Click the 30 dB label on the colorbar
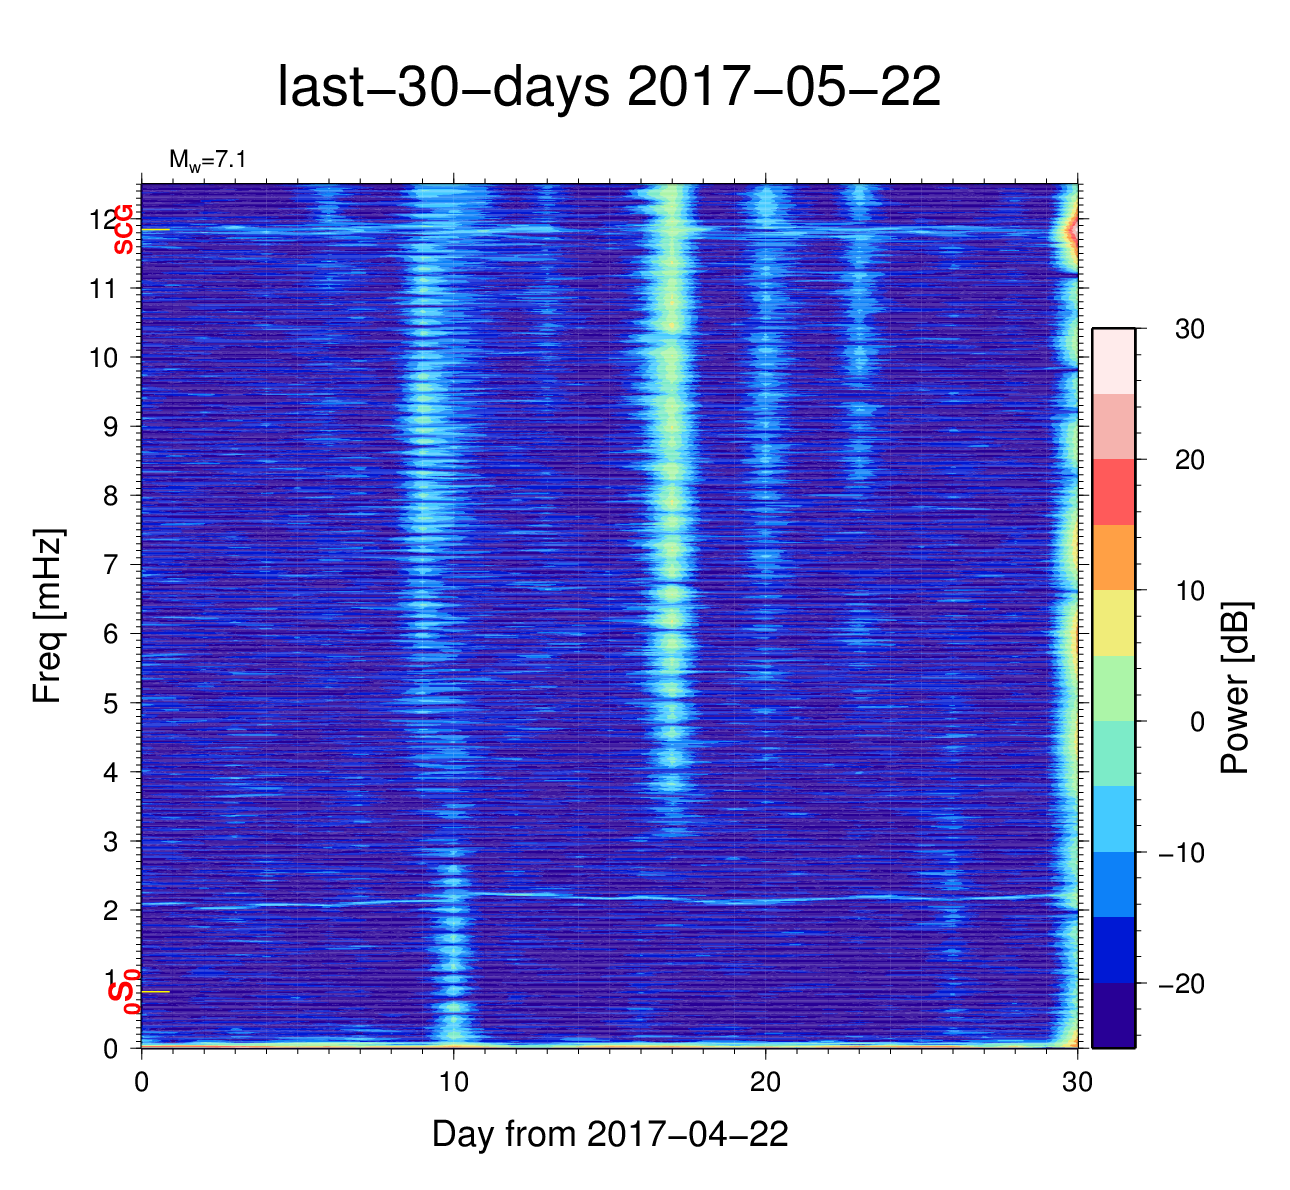Screen dimensions: 1290x1190 [1189, 329]
